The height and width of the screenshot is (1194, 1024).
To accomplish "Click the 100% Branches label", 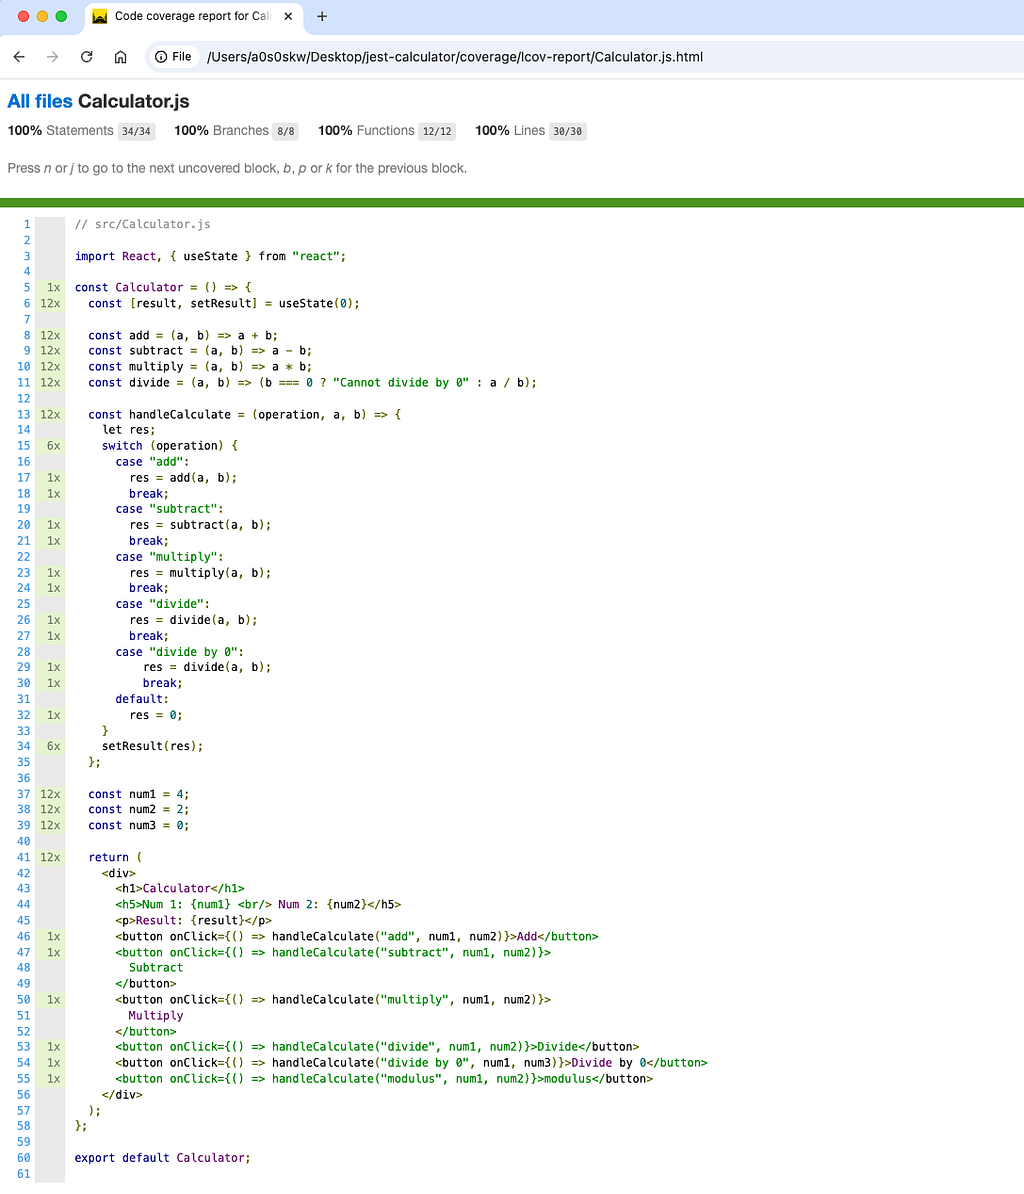I will pyautogui.click(x=221, y=131).
